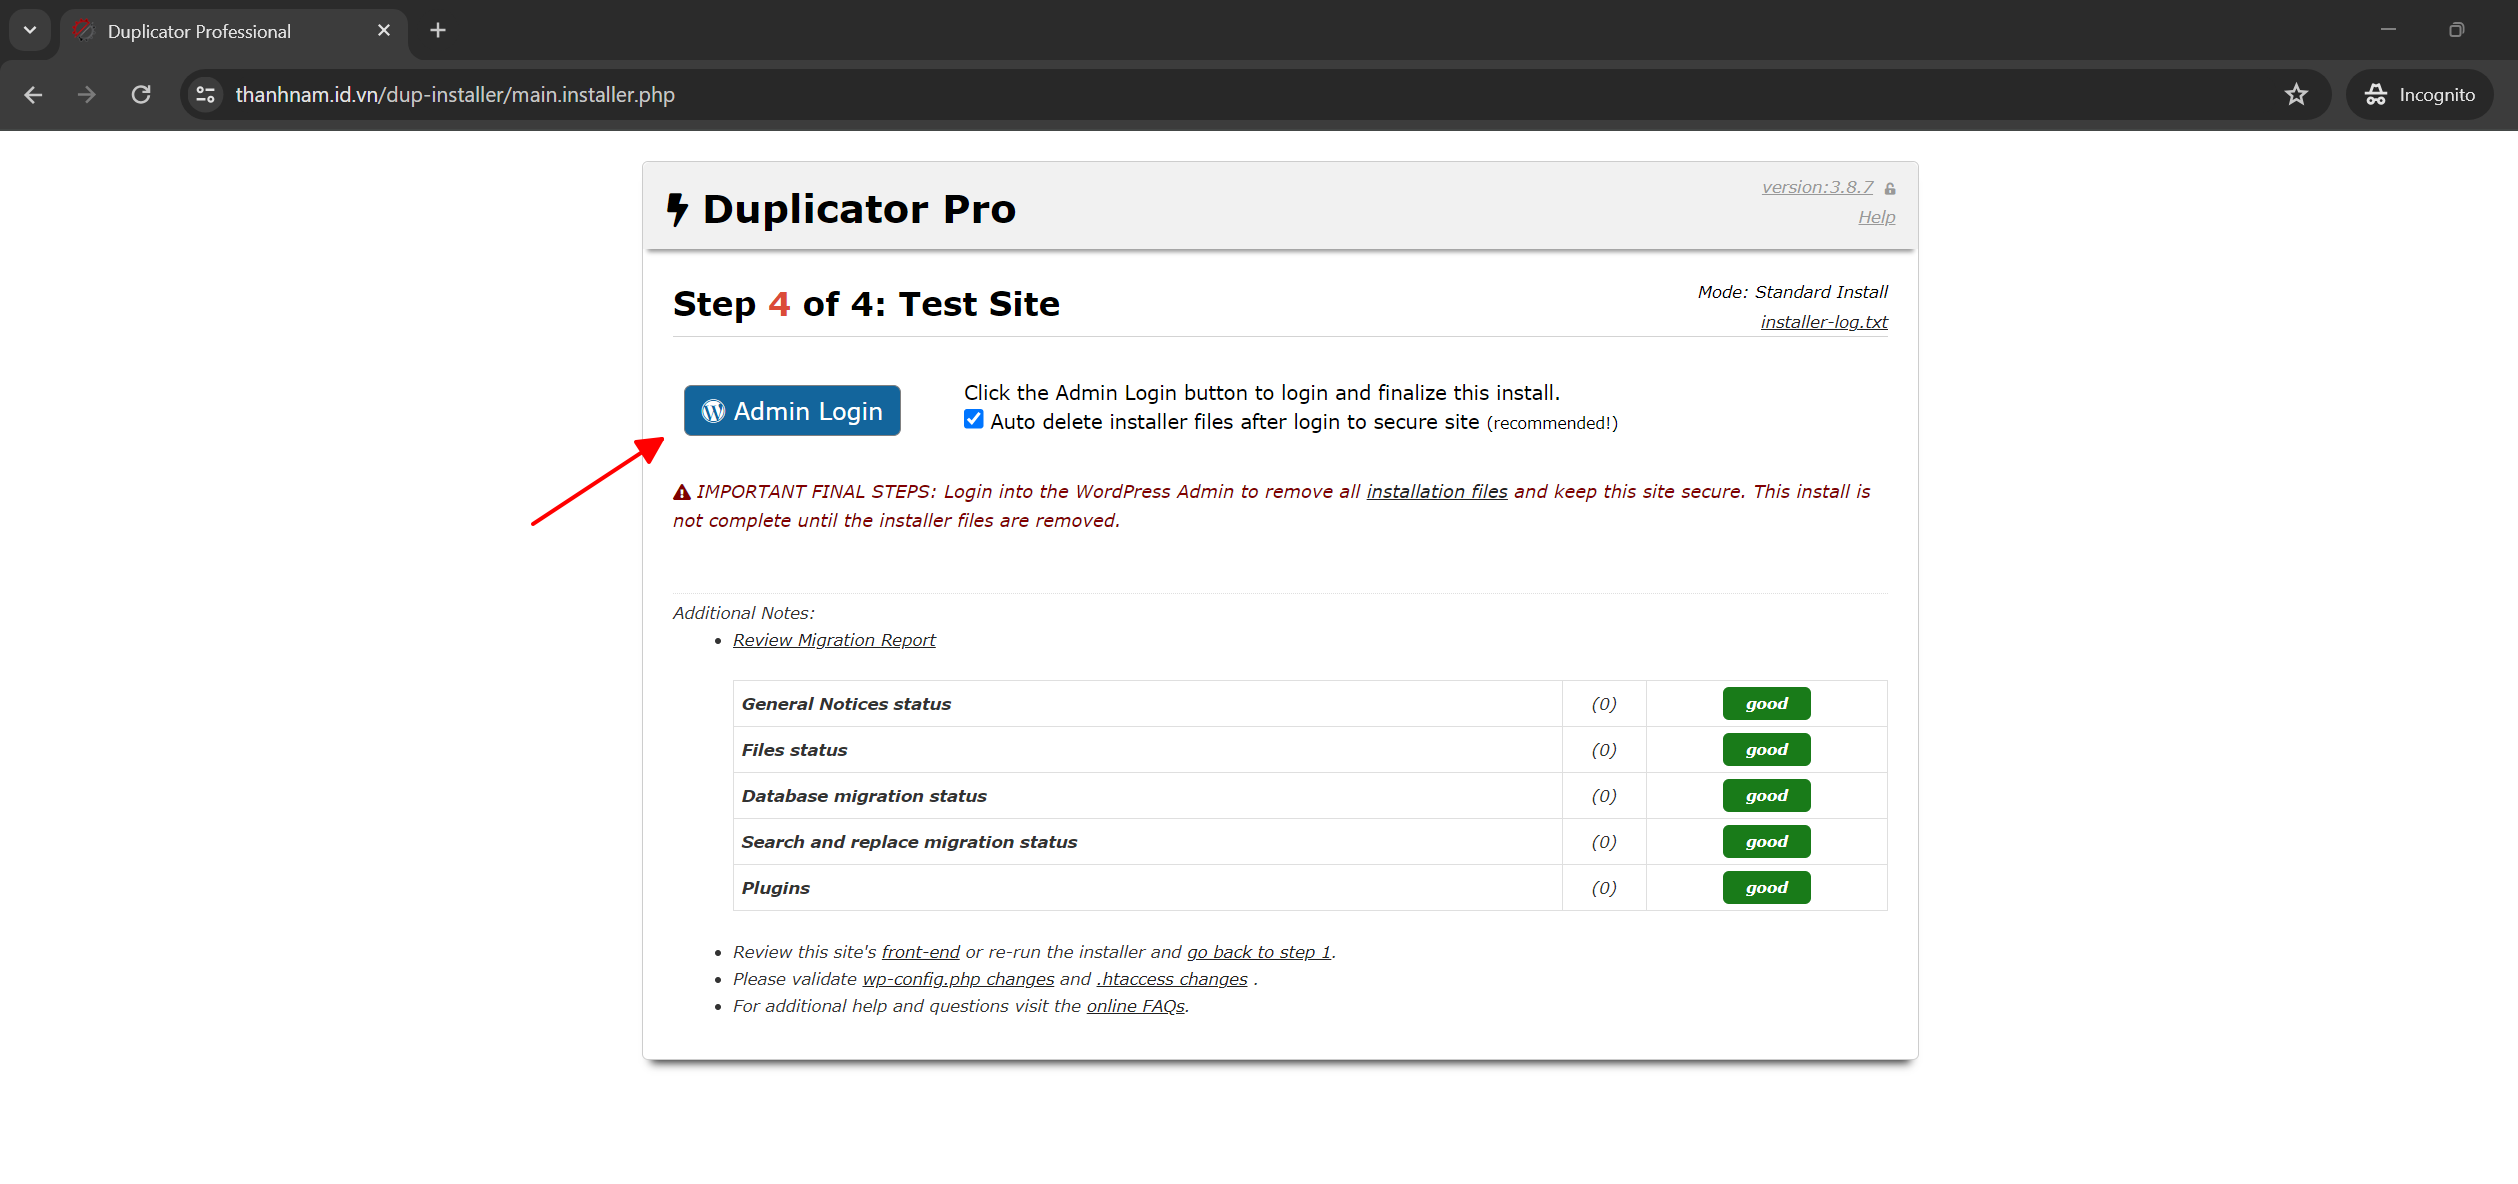Click the Files status row label
The image size is (2518, 1184).
(794, 750)
